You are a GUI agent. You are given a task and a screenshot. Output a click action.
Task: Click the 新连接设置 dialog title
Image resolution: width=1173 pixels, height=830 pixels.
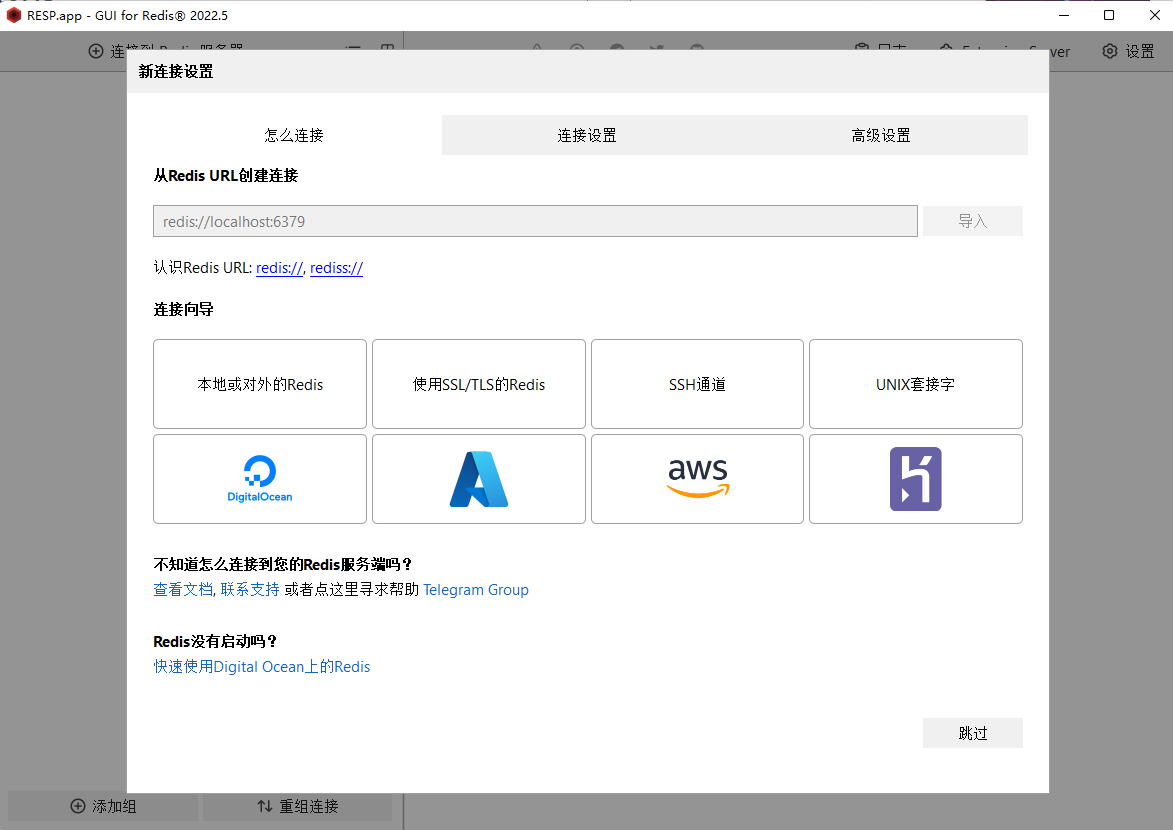(176, 72)
